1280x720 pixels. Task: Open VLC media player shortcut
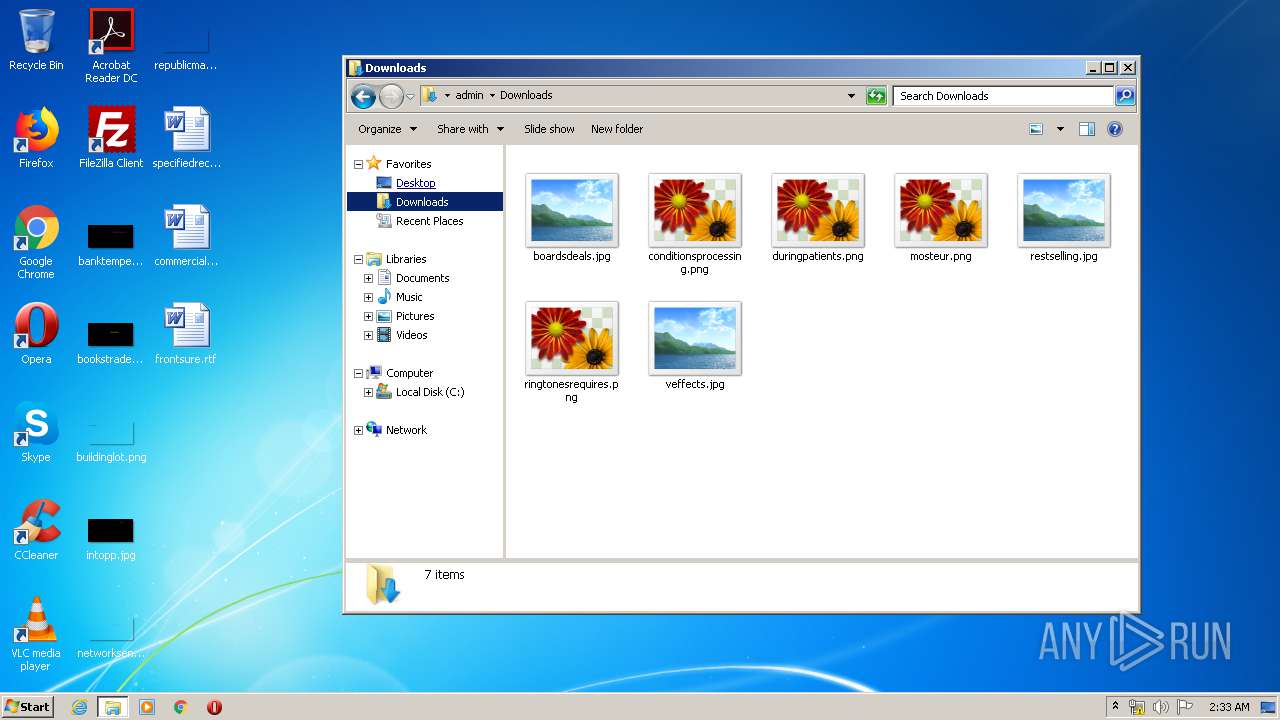[36, 634]
